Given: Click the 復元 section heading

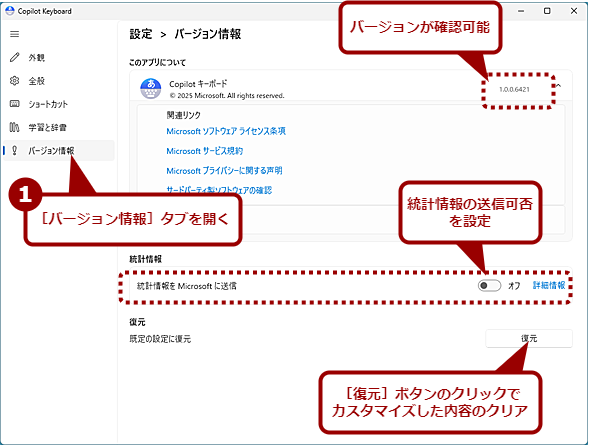Looking at the screenshot, I should pyautogui.click(x=137, y=322).
